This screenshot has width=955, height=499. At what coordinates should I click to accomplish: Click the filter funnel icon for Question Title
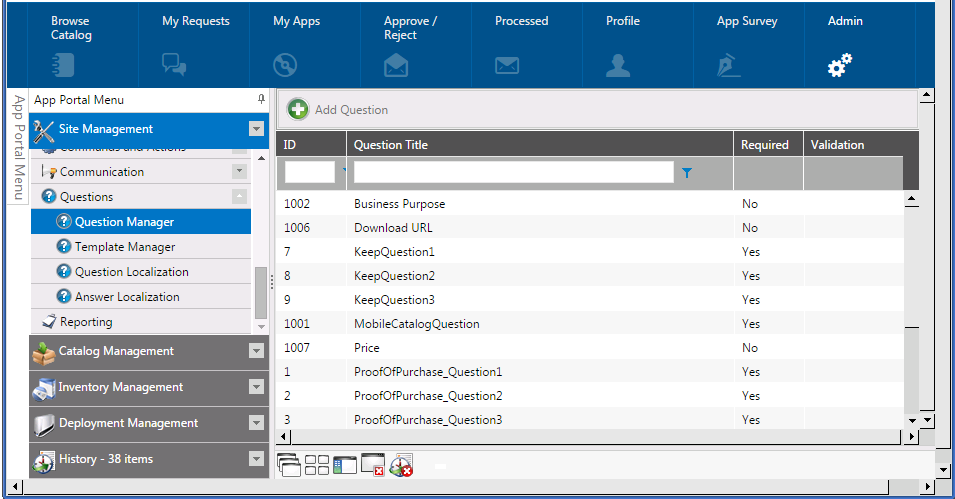[686, 173]
